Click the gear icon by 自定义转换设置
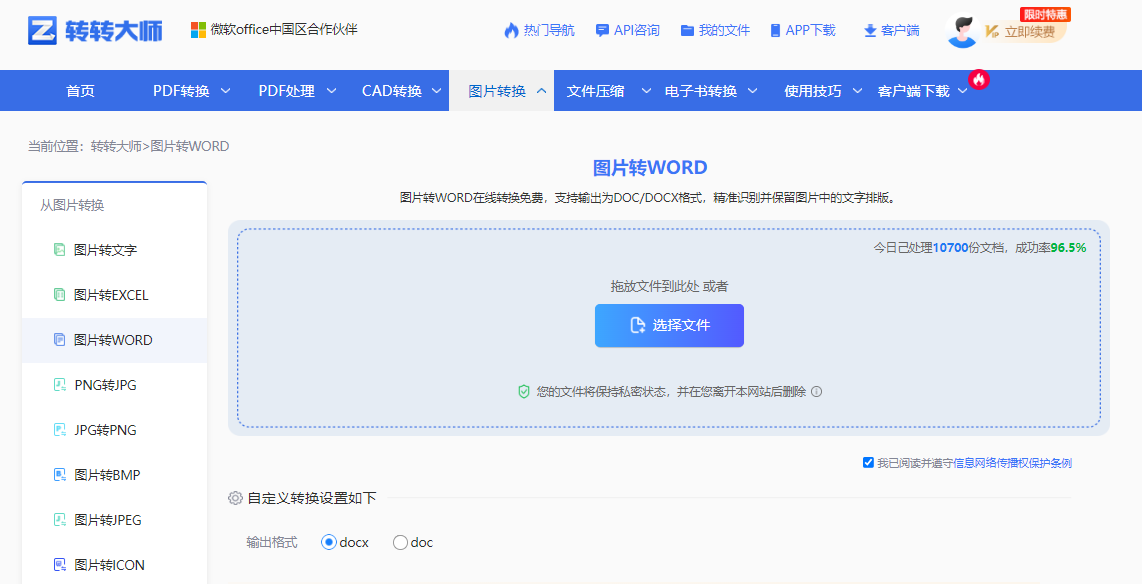This screenshot has width=1142, height=584. [235, 498]
